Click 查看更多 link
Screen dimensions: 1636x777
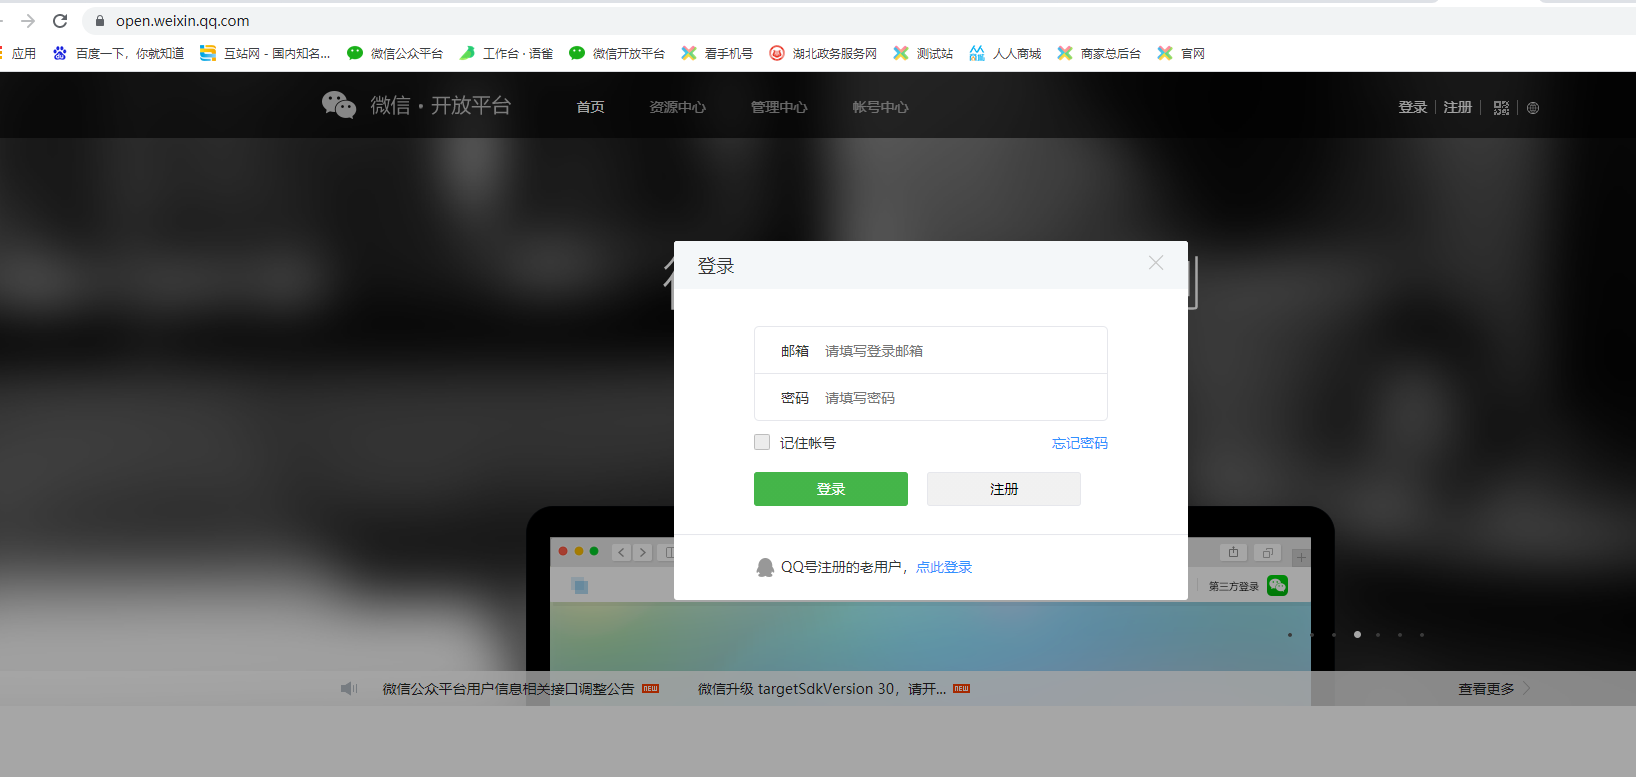click(1486, 689)
